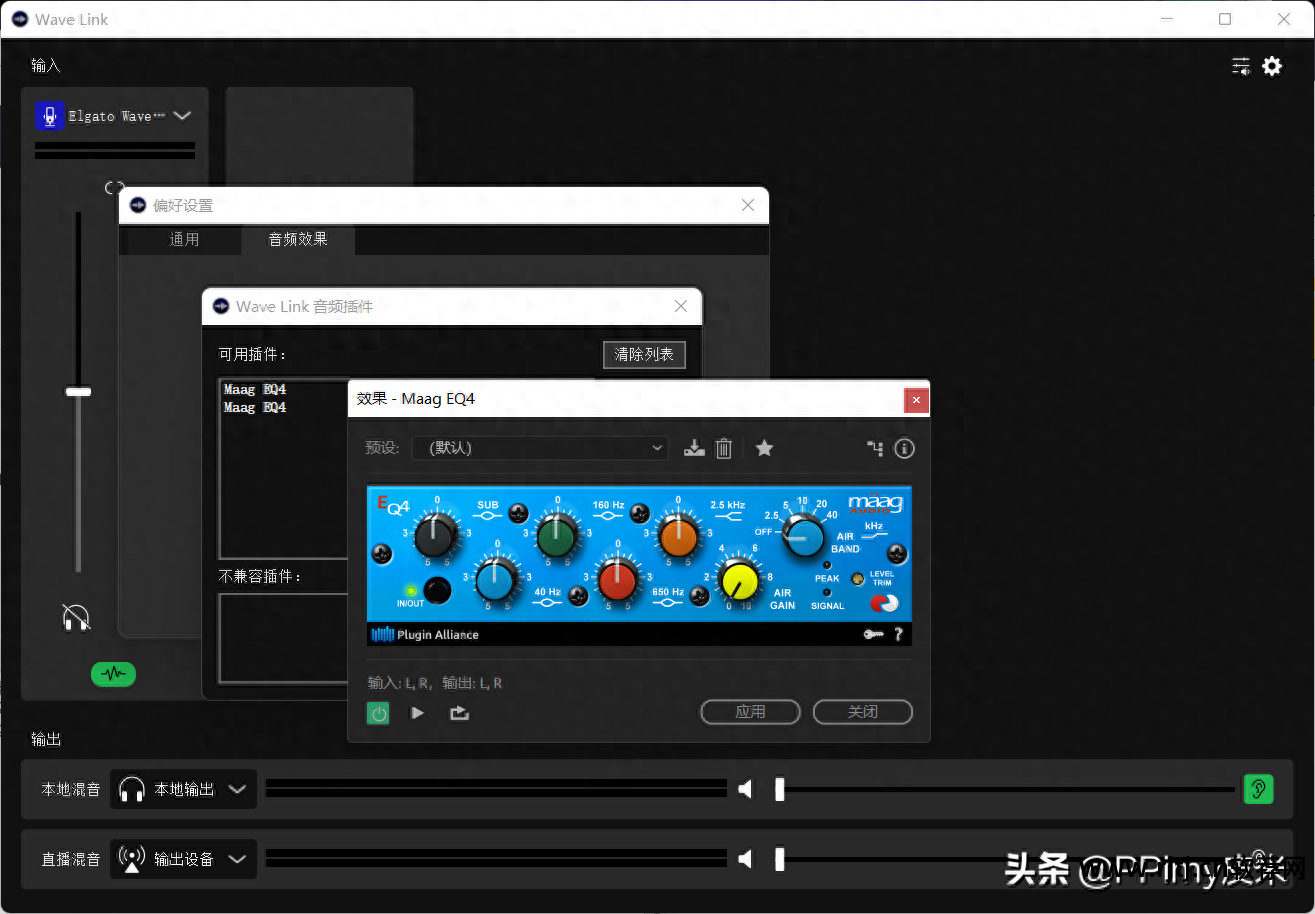Screen dimensions: 1315x914
Task: Mute the local mix speaker icon
Action: 745,790
